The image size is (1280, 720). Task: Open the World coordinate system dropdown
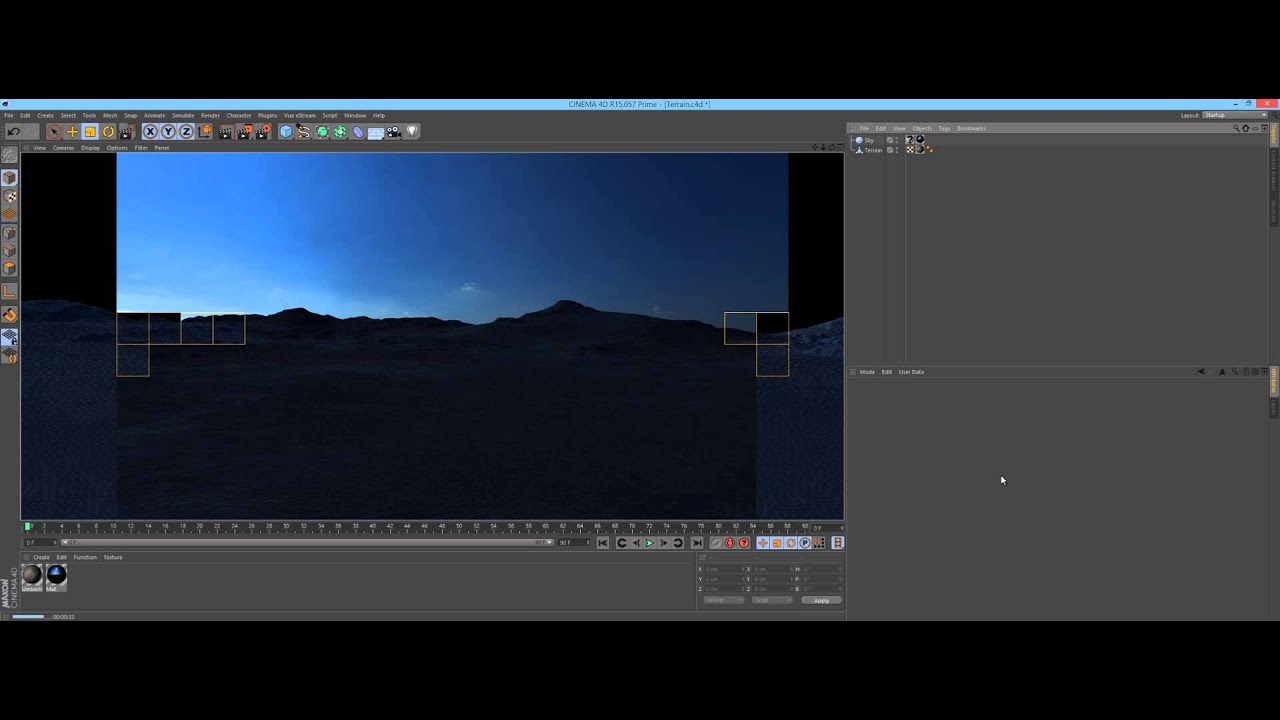[x=724, y=600]
